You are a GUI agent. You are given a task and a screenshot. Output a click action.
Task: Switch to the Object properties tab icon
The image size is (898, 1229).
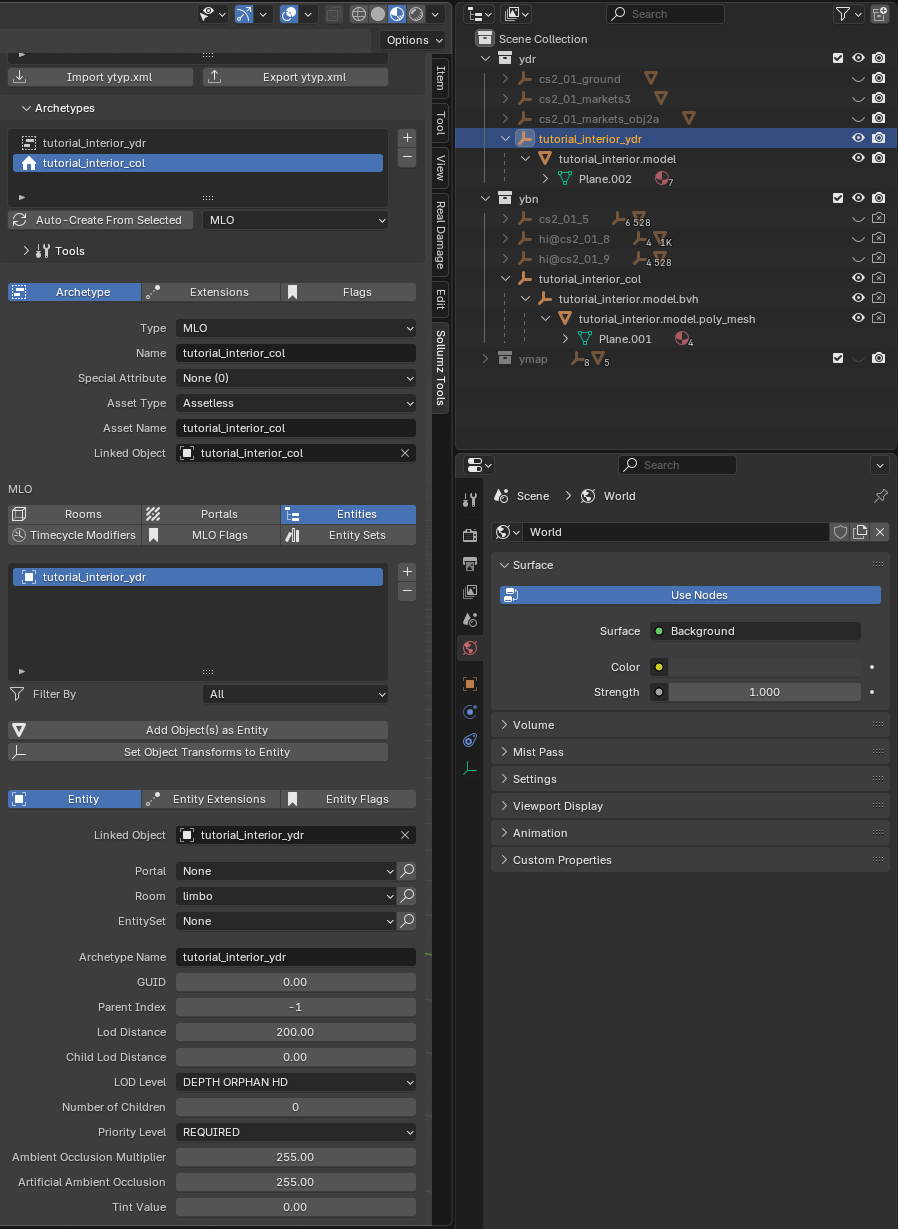(x=470, y=684)
